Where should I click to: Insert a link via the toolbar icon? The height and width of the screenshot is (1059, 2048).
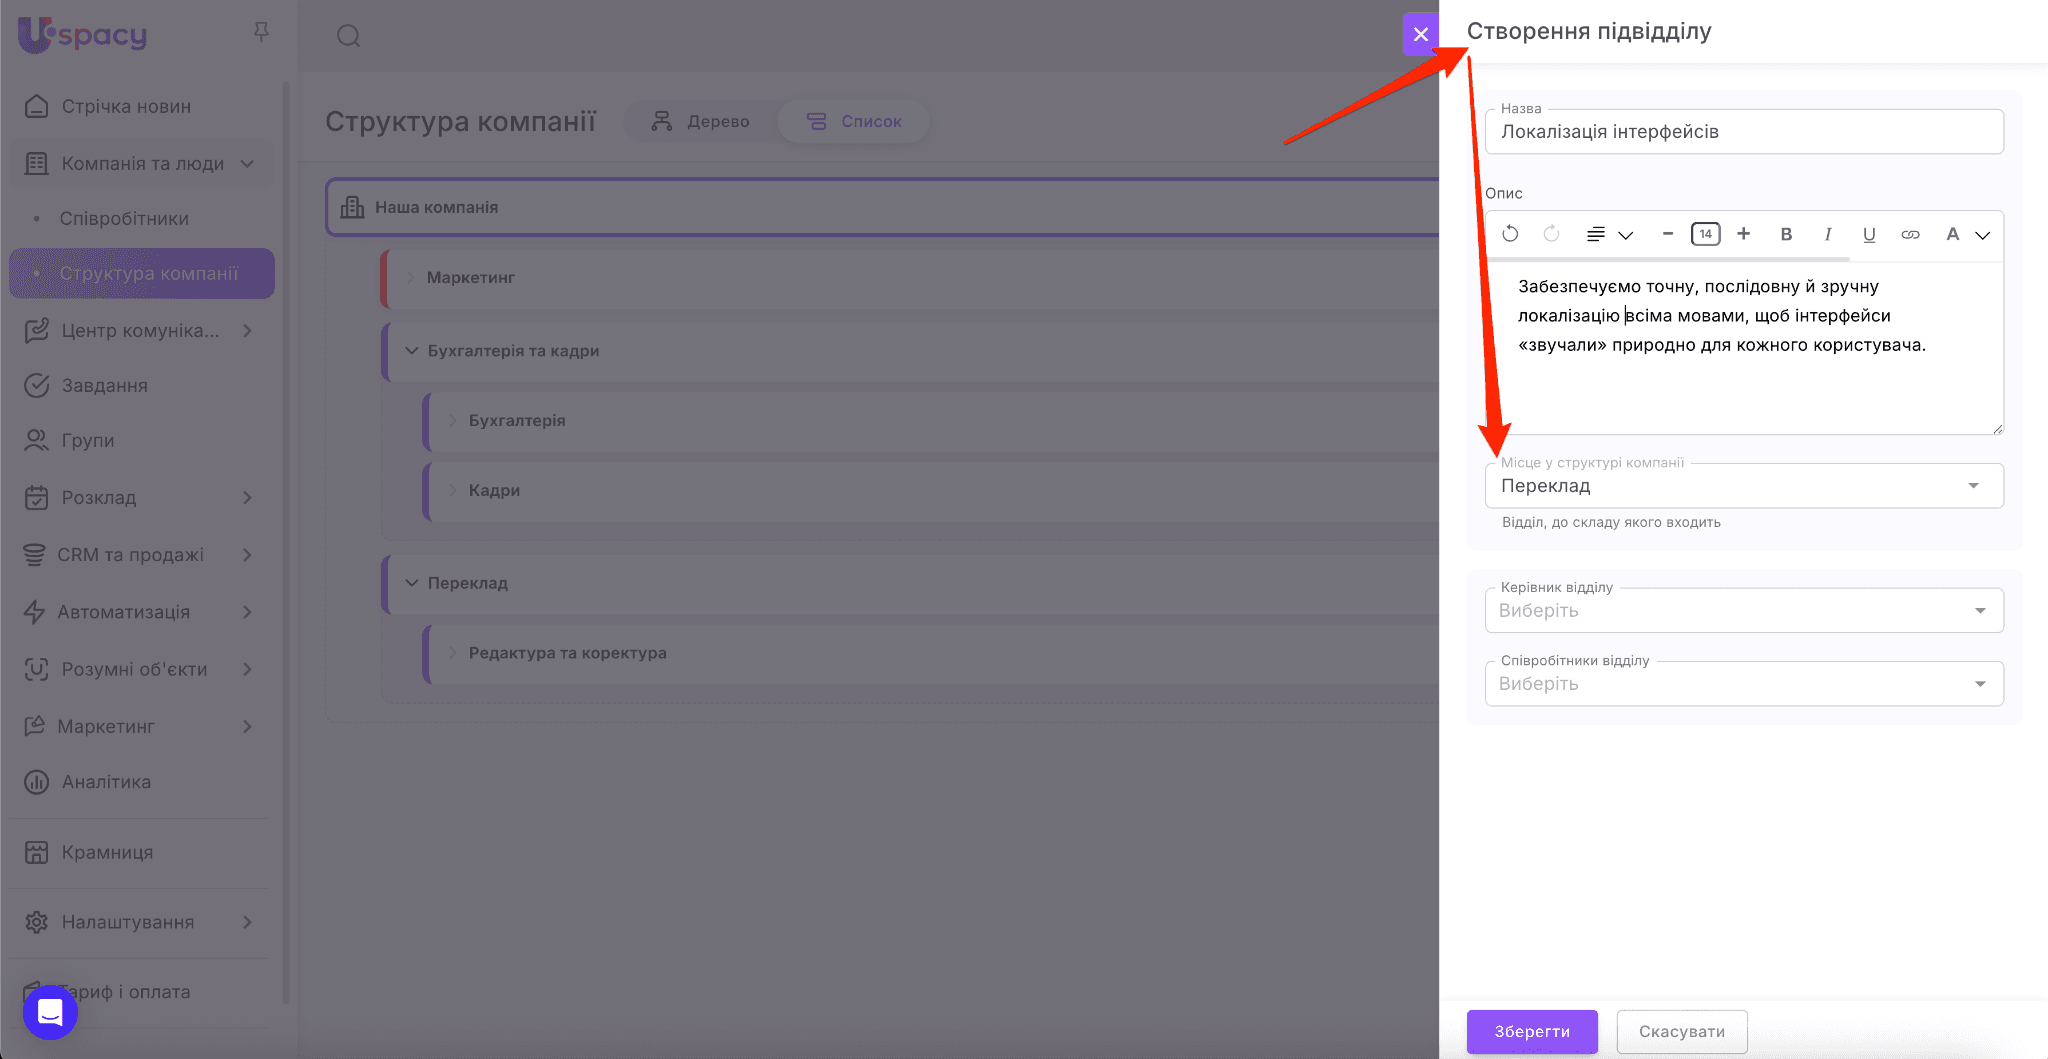coord(1910,234)
